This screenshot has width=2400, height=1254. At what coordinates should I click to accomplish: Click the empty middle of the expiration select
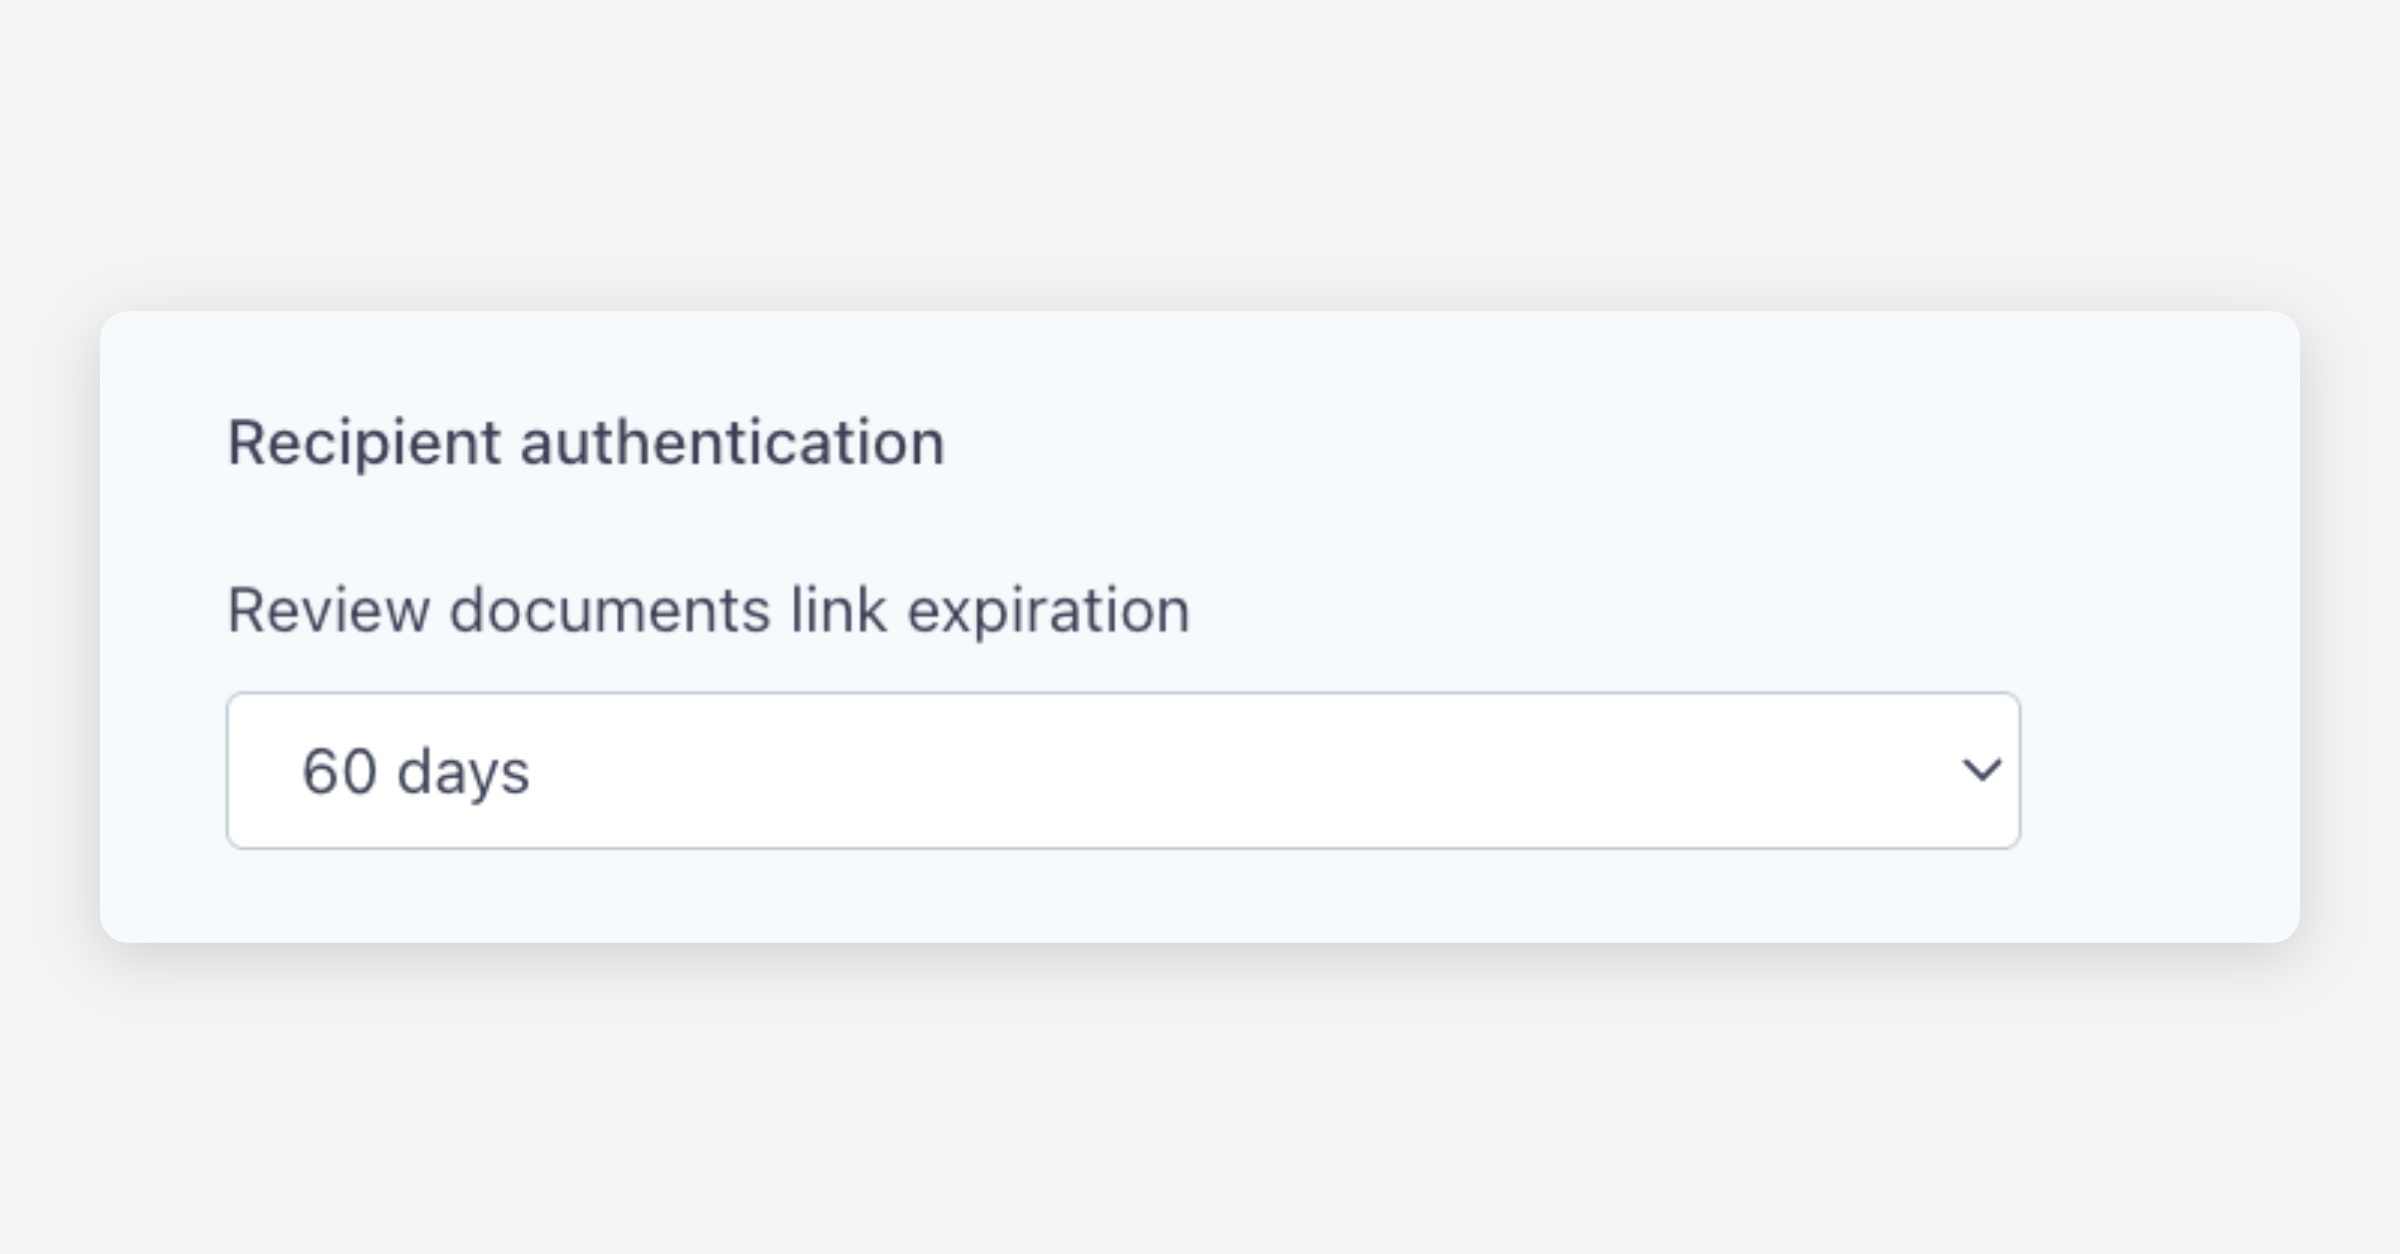pos(1200,771)
